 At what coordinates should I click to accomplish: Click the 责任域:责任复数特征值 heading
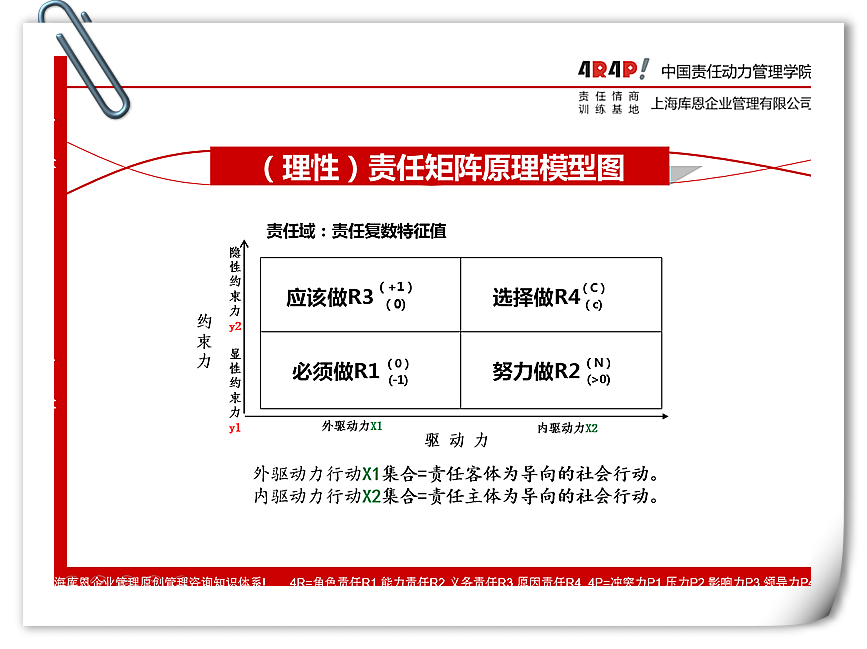(x=356, y=231)
